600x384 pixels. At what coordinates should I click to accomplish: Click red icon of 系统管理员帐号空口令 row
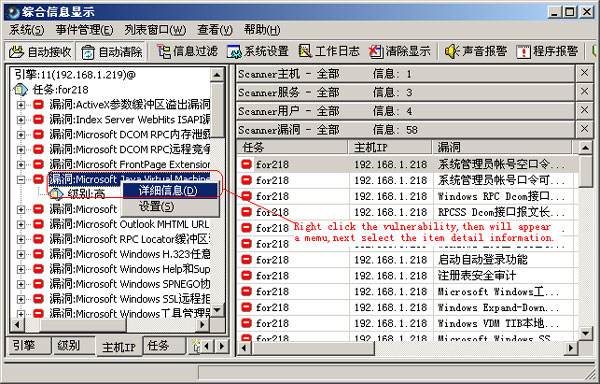tap(246, 164)
